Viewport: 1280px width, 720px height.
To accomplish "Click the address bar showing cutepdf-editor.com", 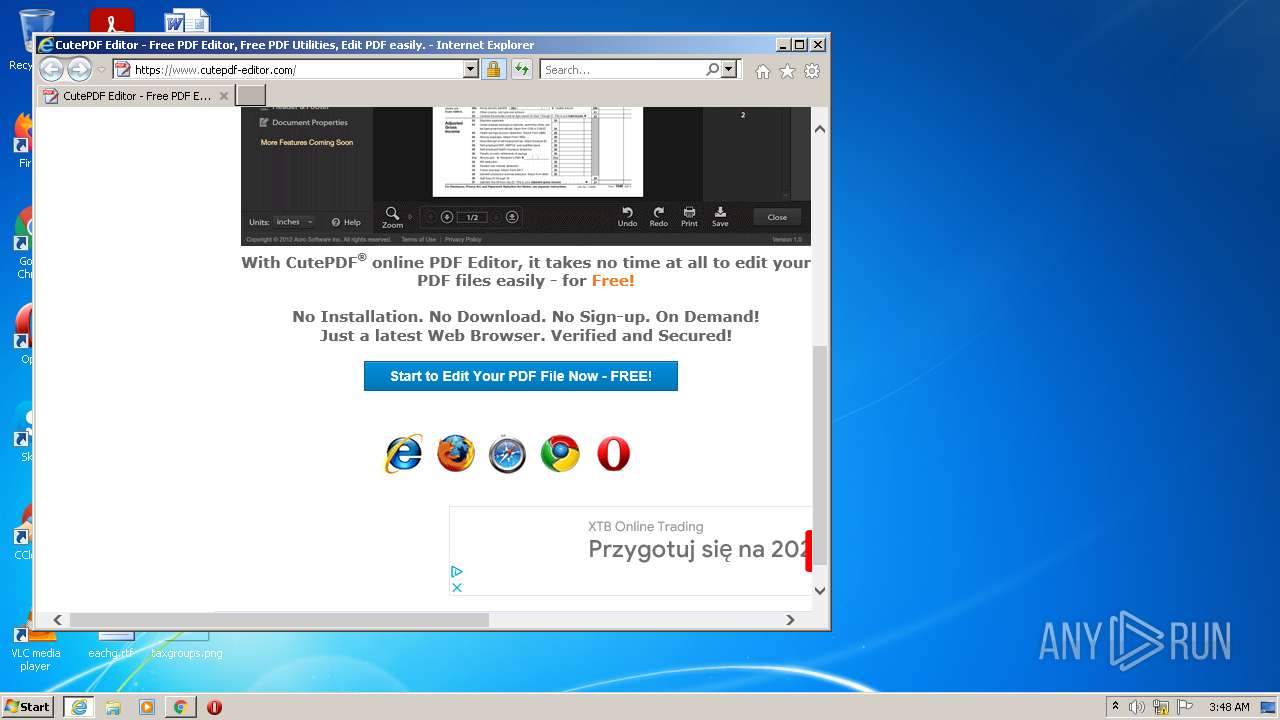I will [287, 70].
